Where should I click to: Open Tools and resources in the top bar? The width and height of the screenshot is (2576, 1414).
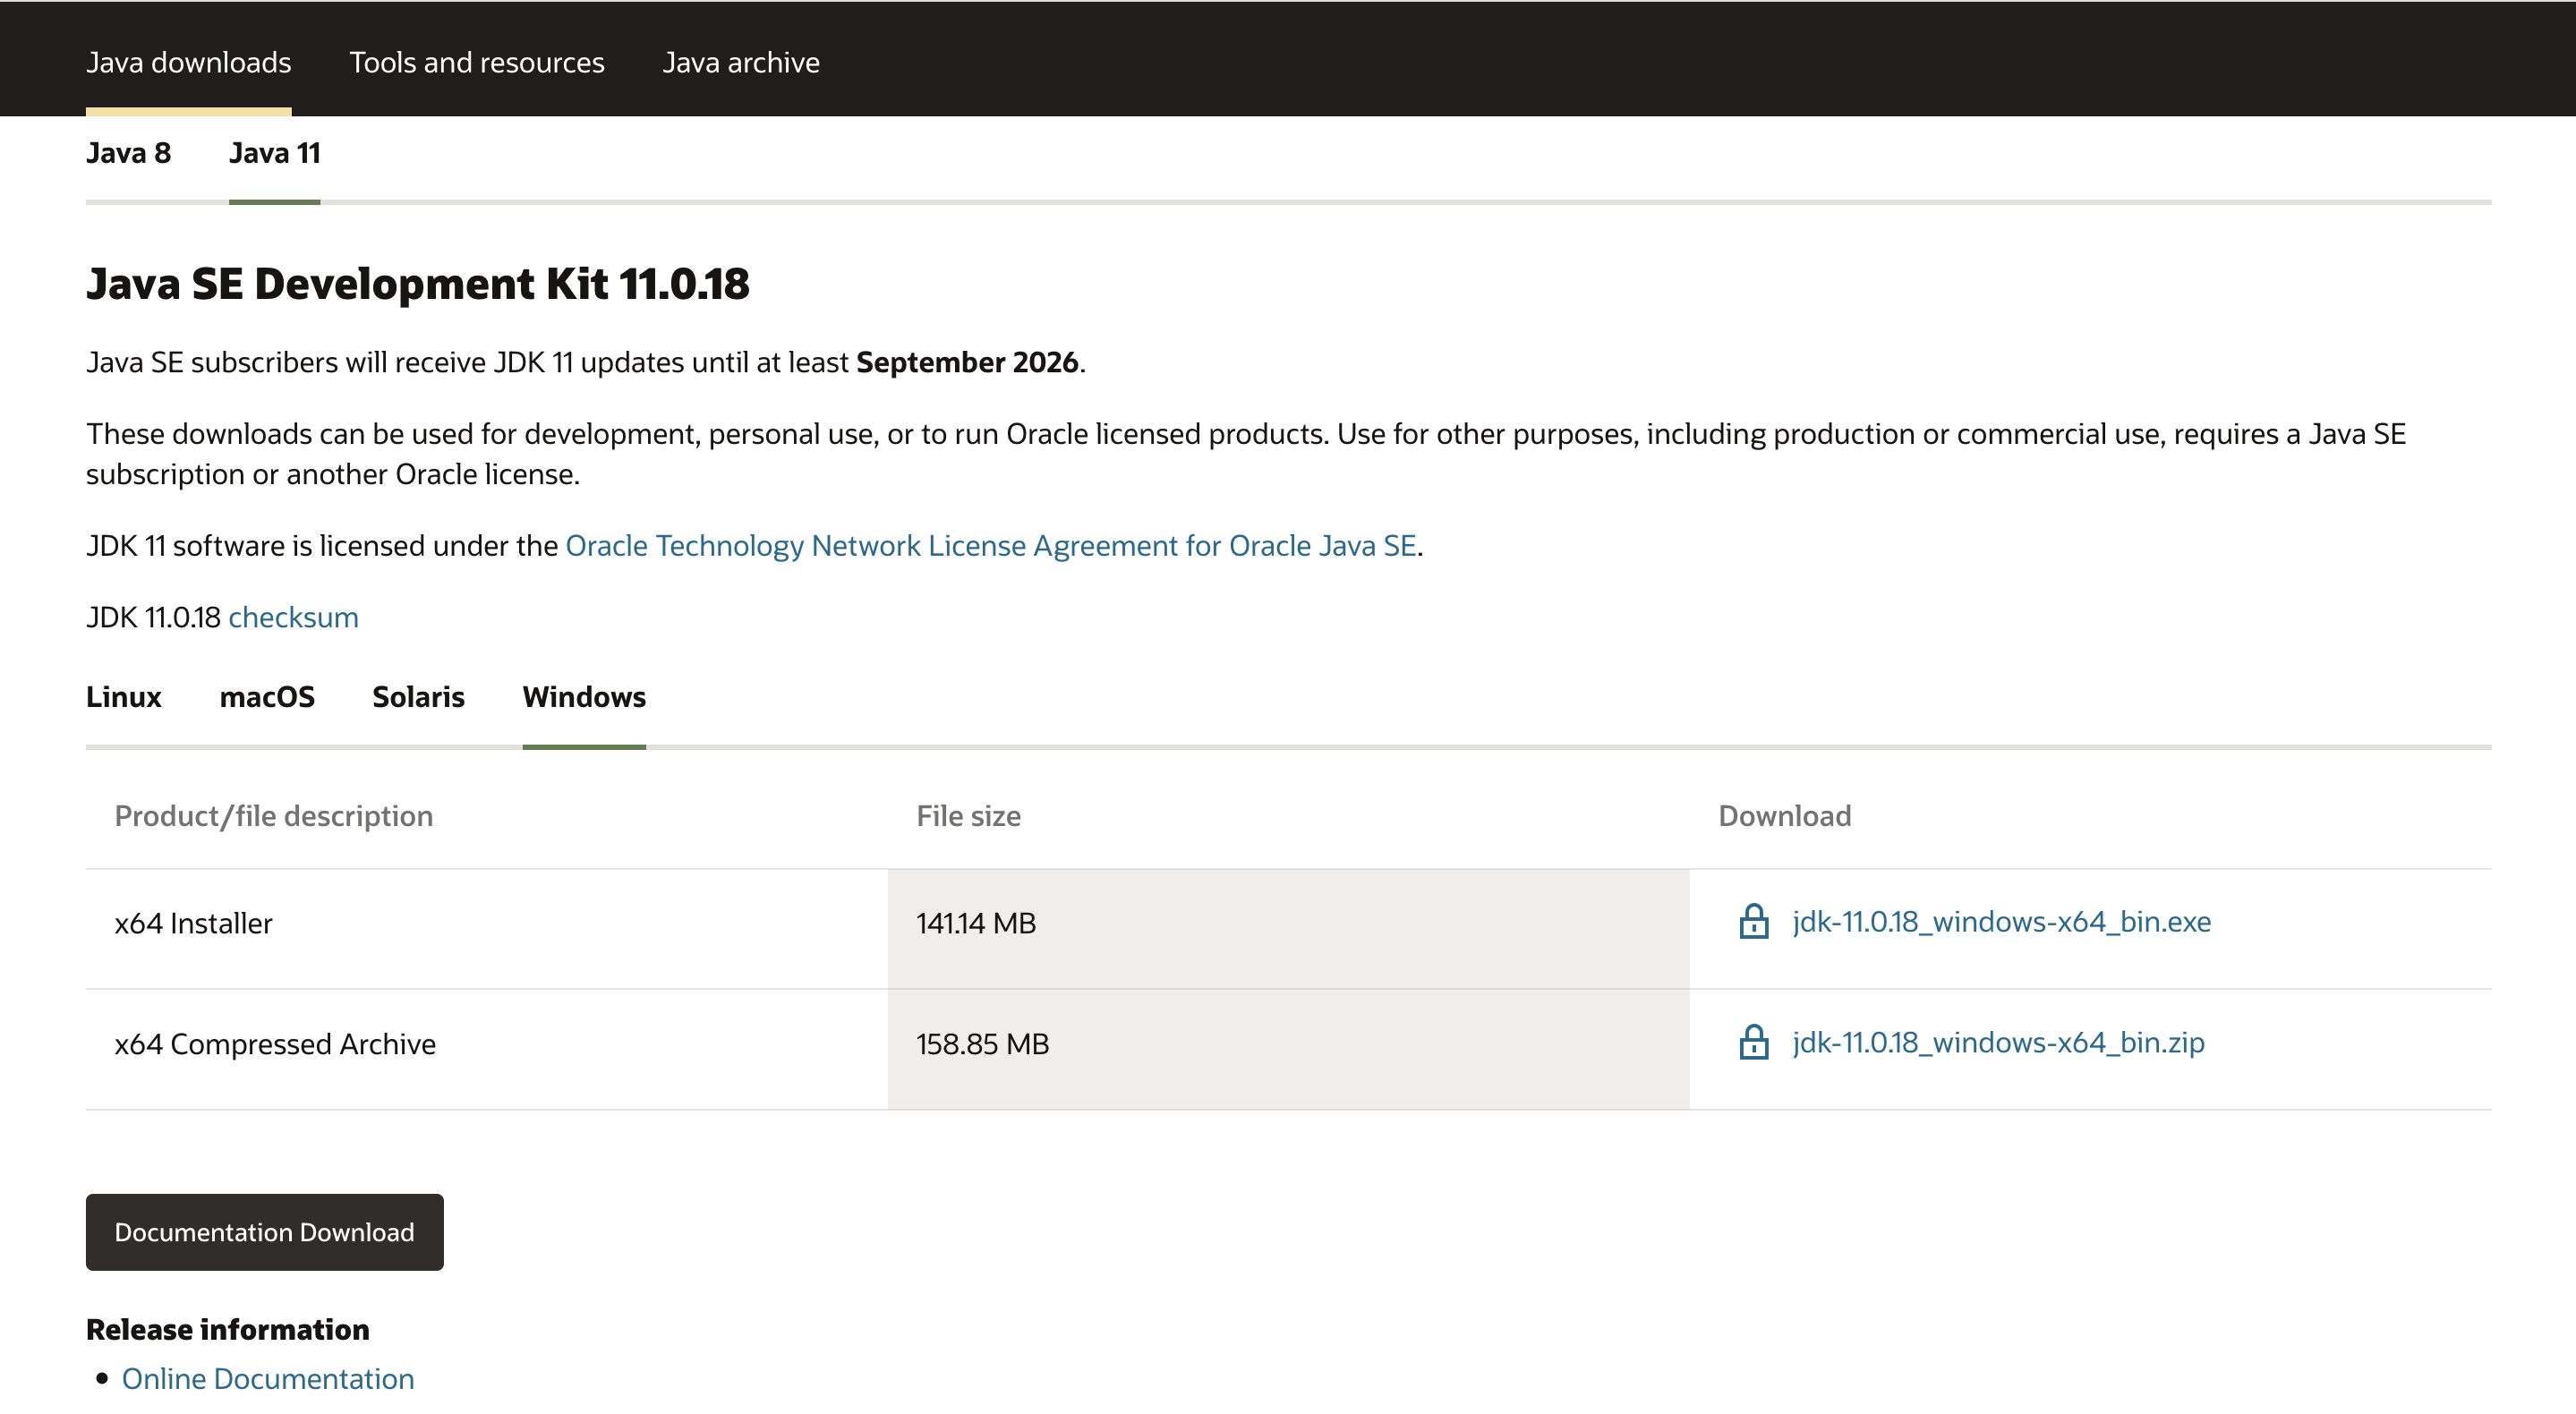point(476,62)
